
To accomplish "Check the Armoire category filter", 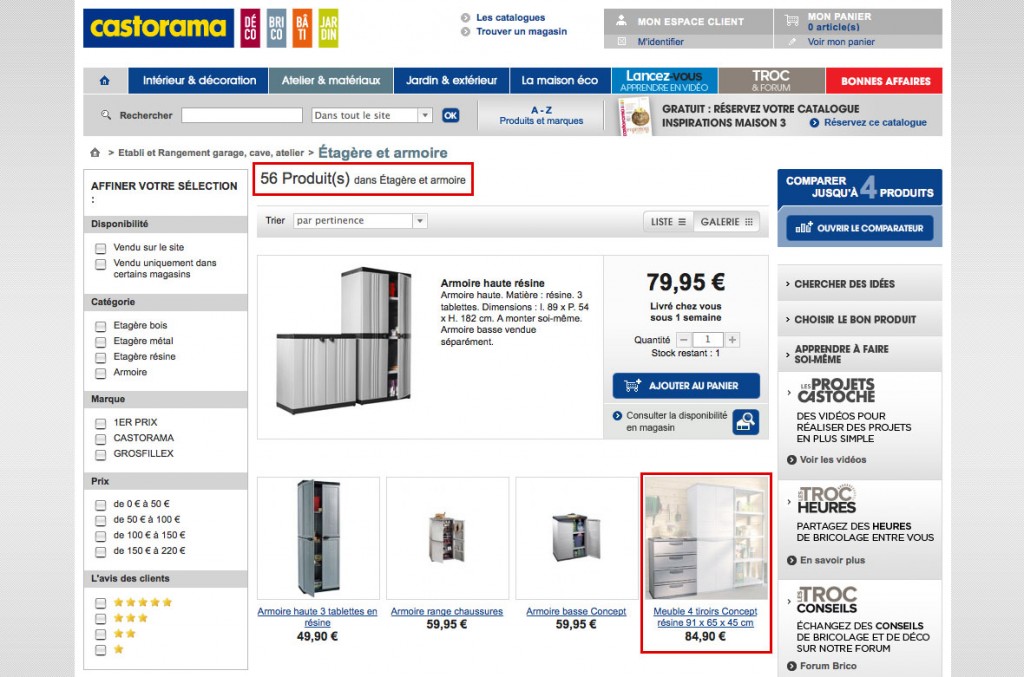I will click(101, 373).
